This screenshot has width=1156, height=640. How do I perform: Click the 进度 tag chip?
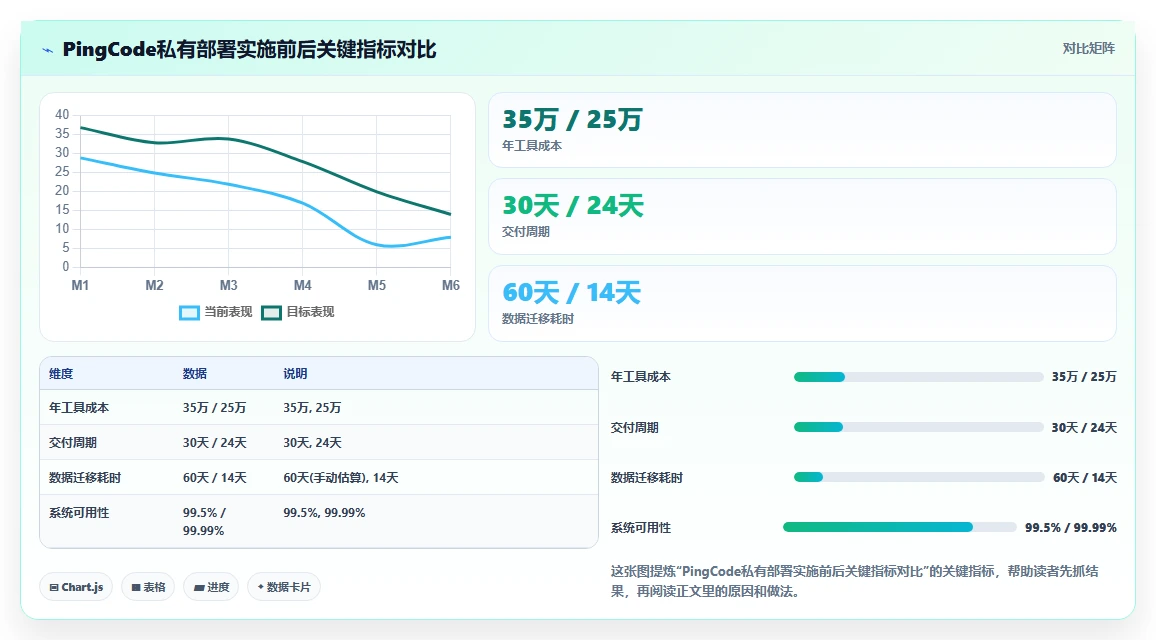[x=211, y=588]
